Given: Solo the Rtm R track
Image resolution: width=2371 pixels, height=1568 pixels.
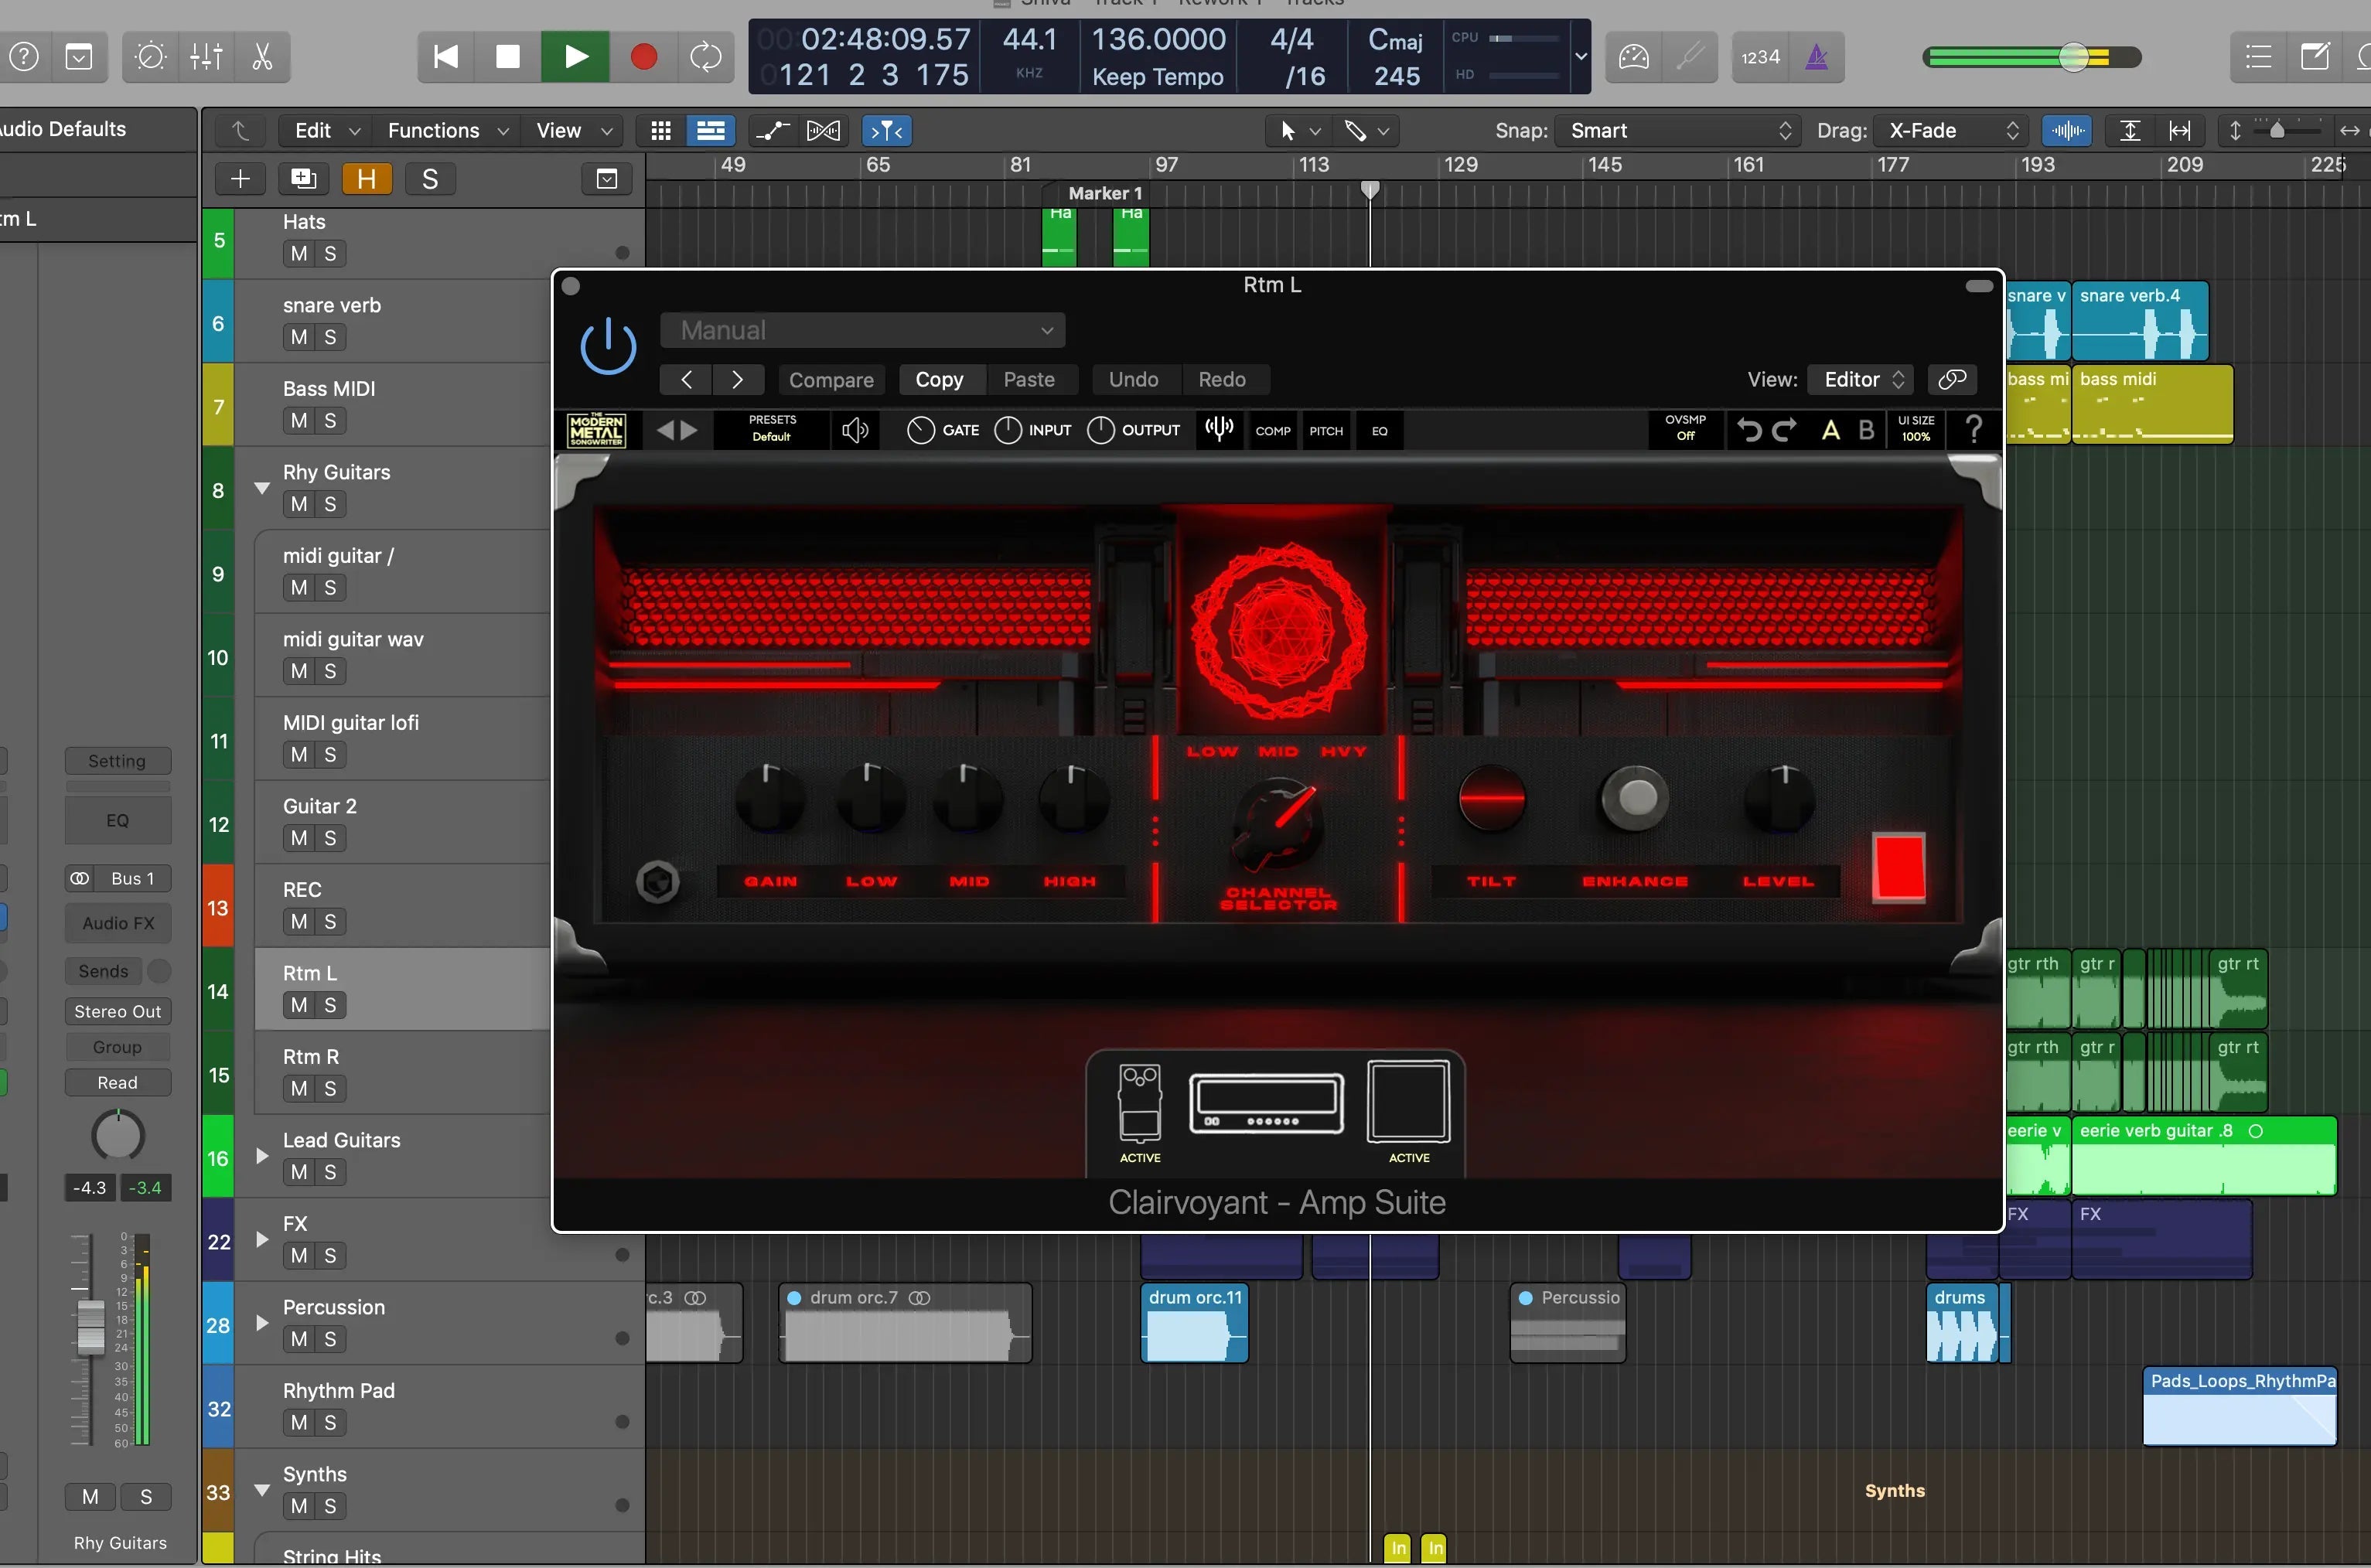Looking at the screenshot, I should point(330,1089).
